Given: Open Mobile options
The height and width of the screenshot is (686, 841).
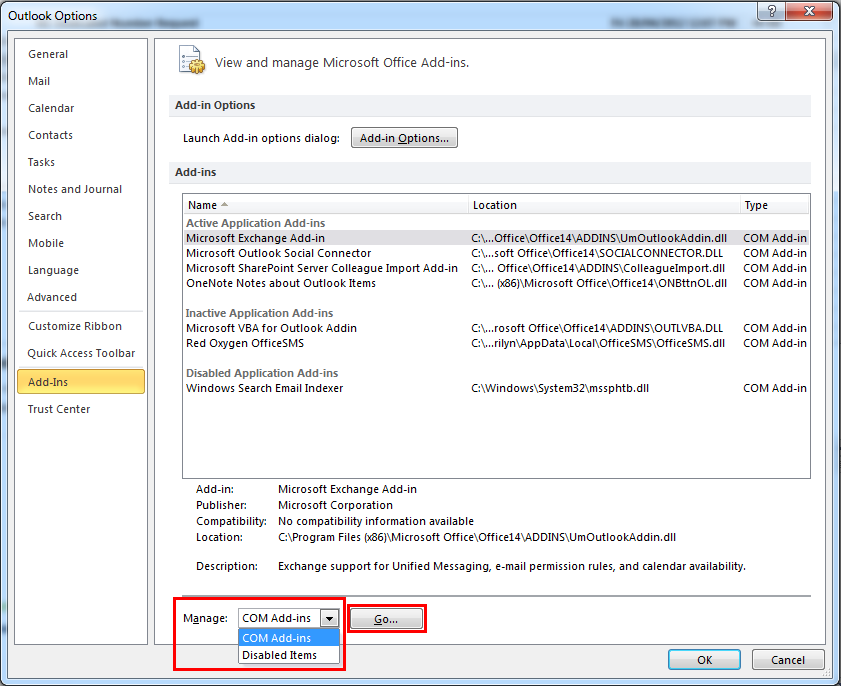Looking at the screenshot, I should tap(46, 243).
